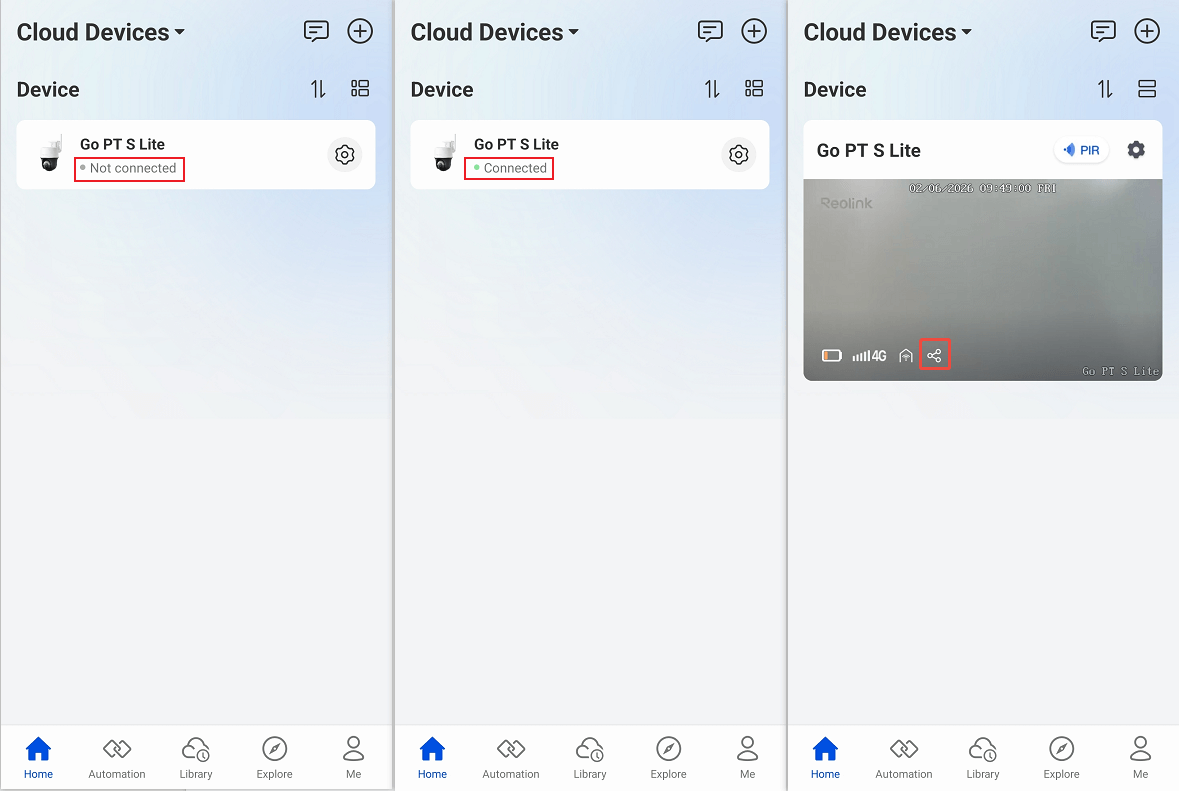
Task: Expand Cloud Devices dropdown above the Not connected device
Action: 100,32
